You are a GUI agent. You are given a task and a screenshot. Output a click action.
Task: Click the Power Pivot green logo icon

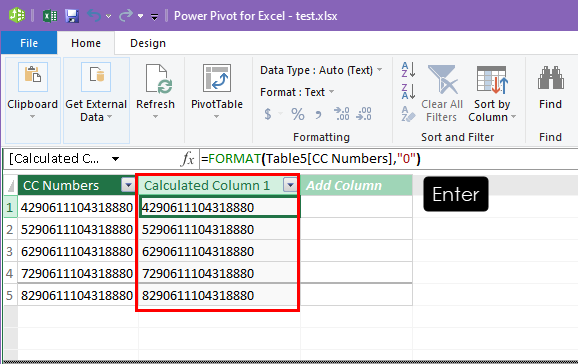(17, 15)
